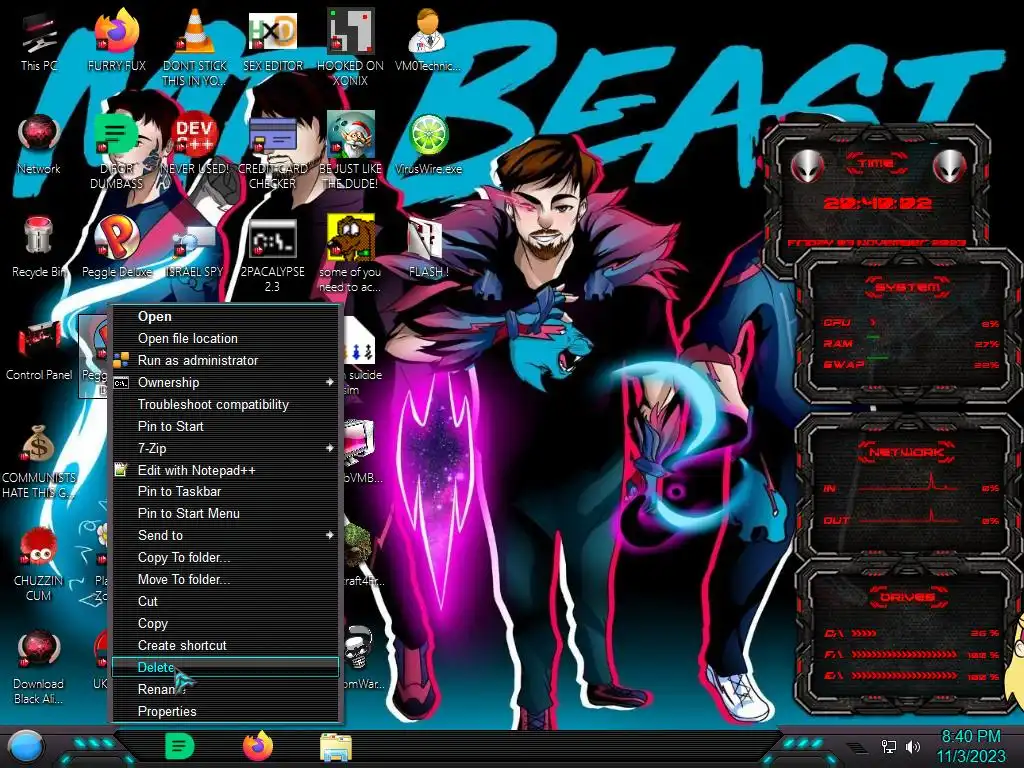The image size is (1024, 768).
Task: Choose Pin to Taskbar
Action: pos(225,491)
